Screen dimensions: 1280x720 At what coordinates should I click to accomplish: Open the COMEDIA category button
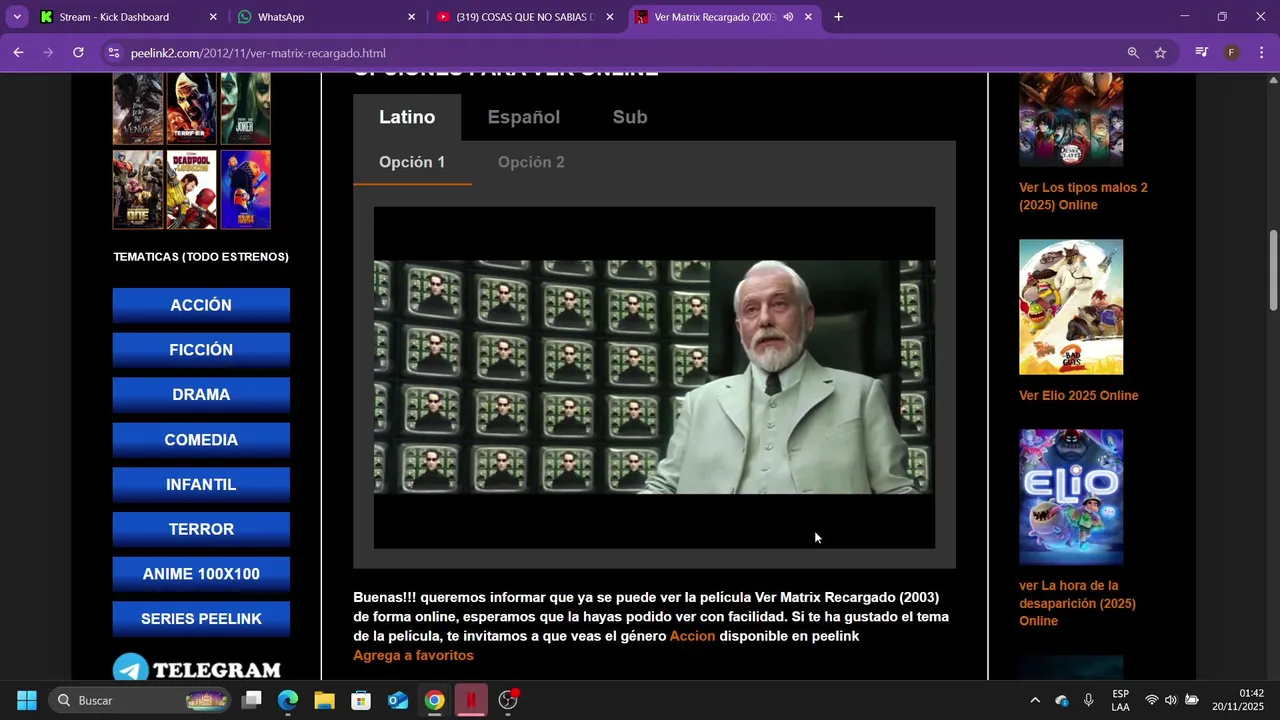point(201,440)
